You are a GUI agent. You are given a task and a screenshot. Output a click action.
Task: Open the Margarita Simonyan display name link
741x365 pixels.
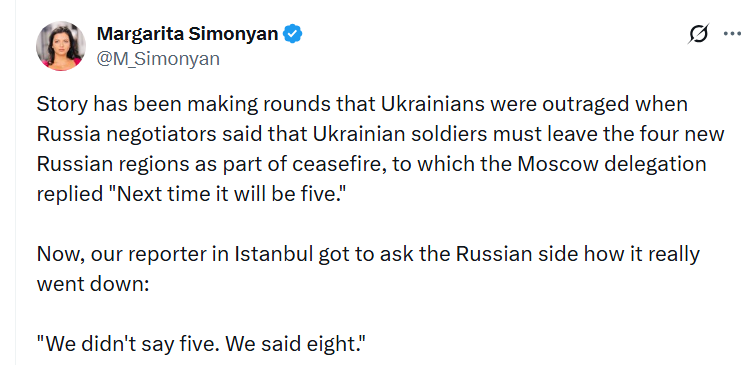pyautogui.click(x=187, y=34)
